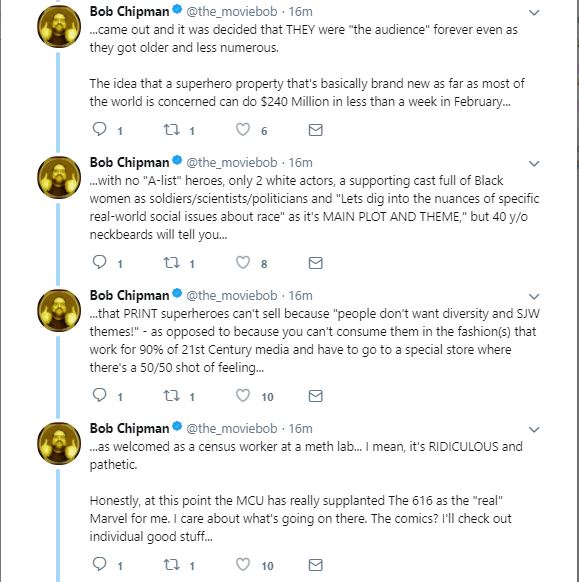Retweet the tweet about diversity and SJW themes
Image resolution: width=579 pixels, height=582 pixels.
172,396
